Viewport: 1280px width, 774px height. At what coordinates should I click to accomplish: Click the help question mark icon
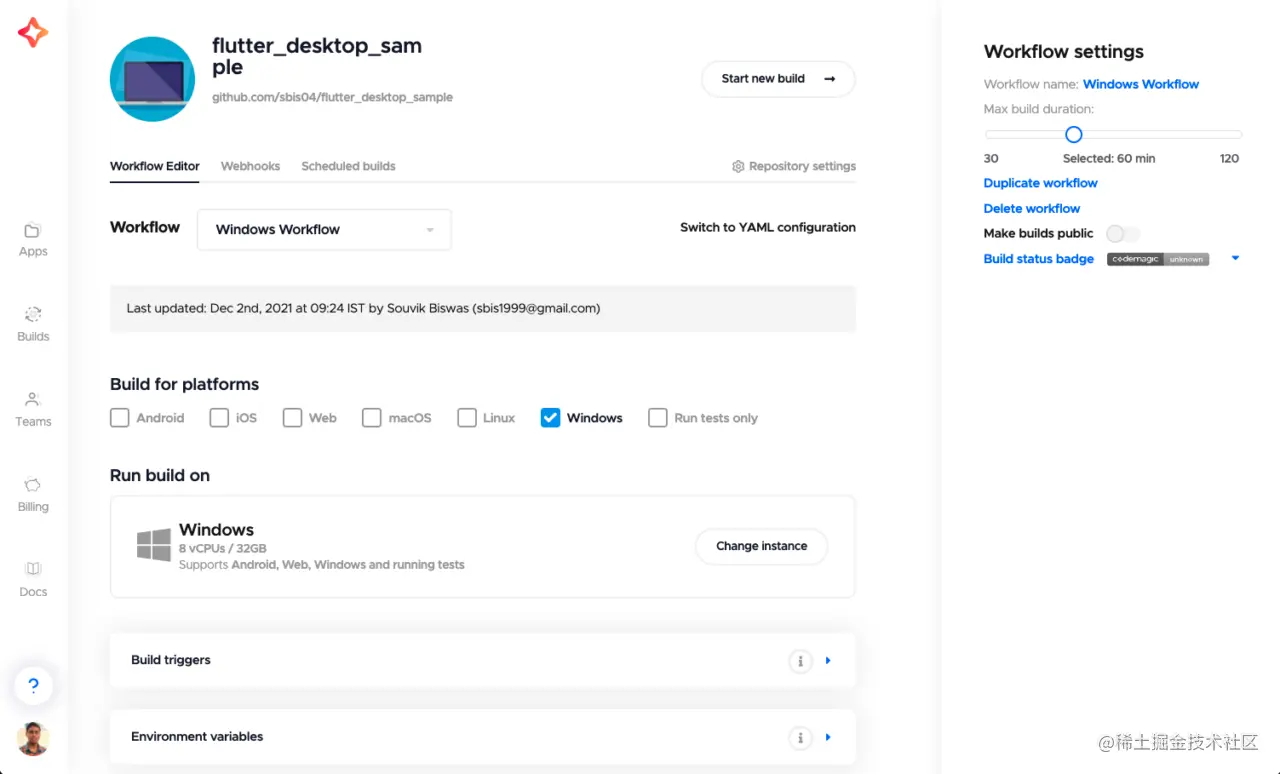33,686
